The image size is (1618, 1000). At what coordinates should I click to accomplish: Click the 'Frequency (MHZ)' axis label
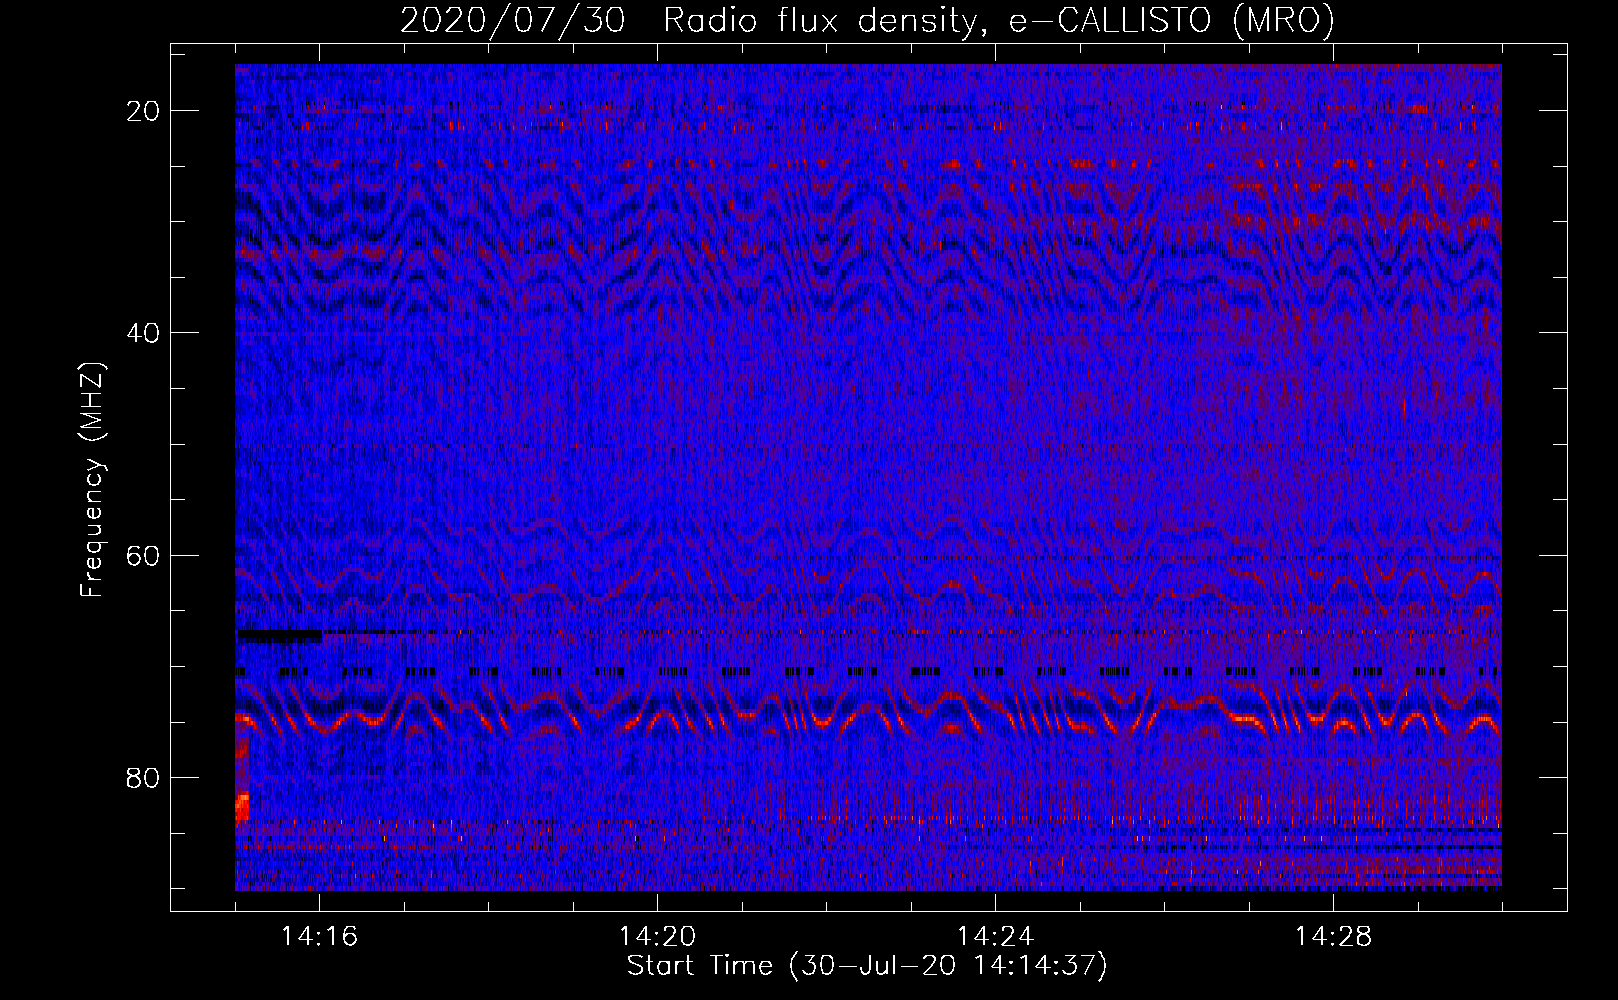92,479
